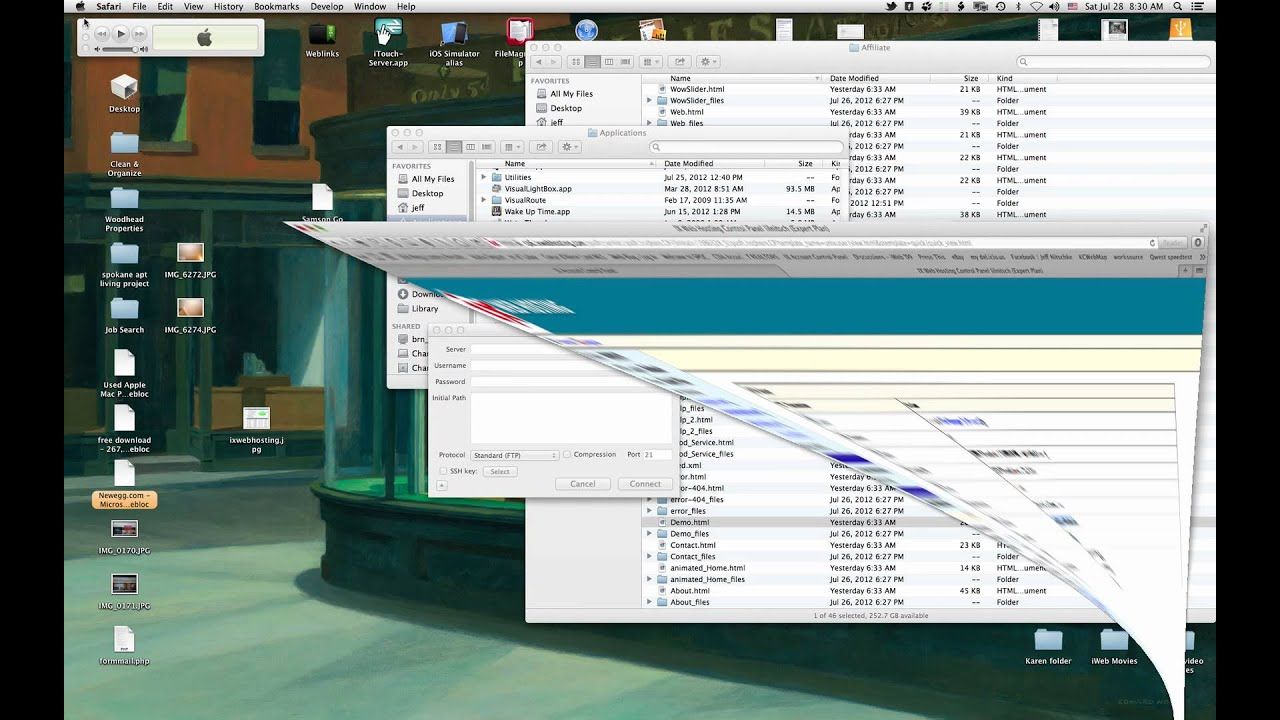Open Action gear menu in Affiliate window
1280x720 pixels.
point(708,62)
